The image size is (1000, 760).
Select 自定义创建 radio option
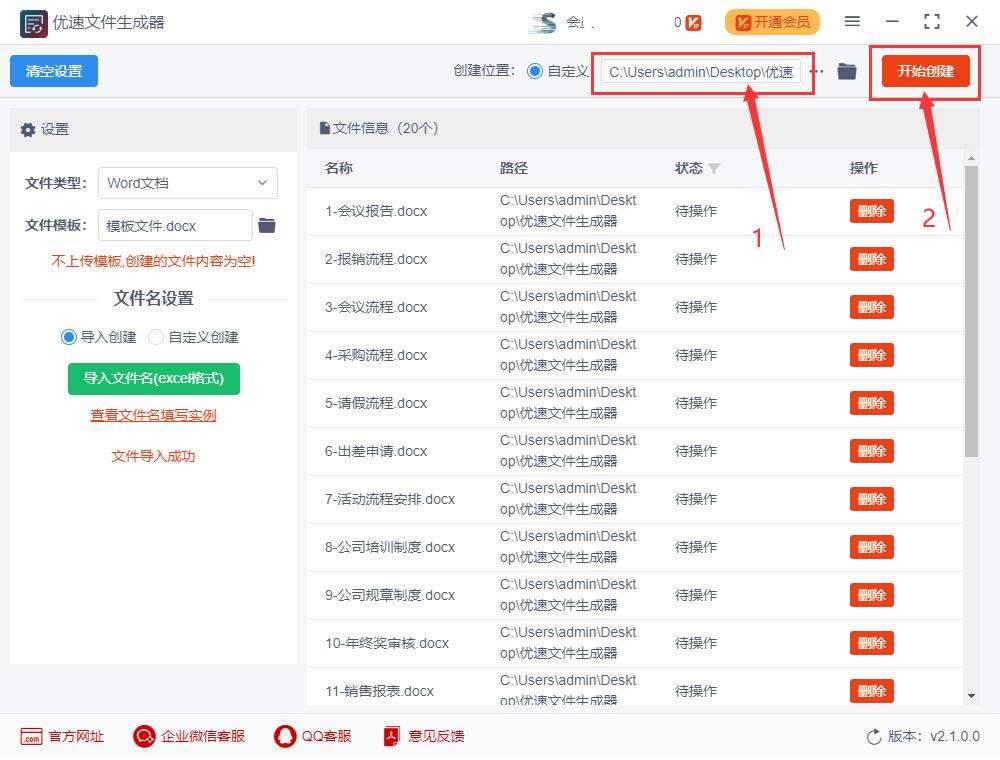pos(156,337)
